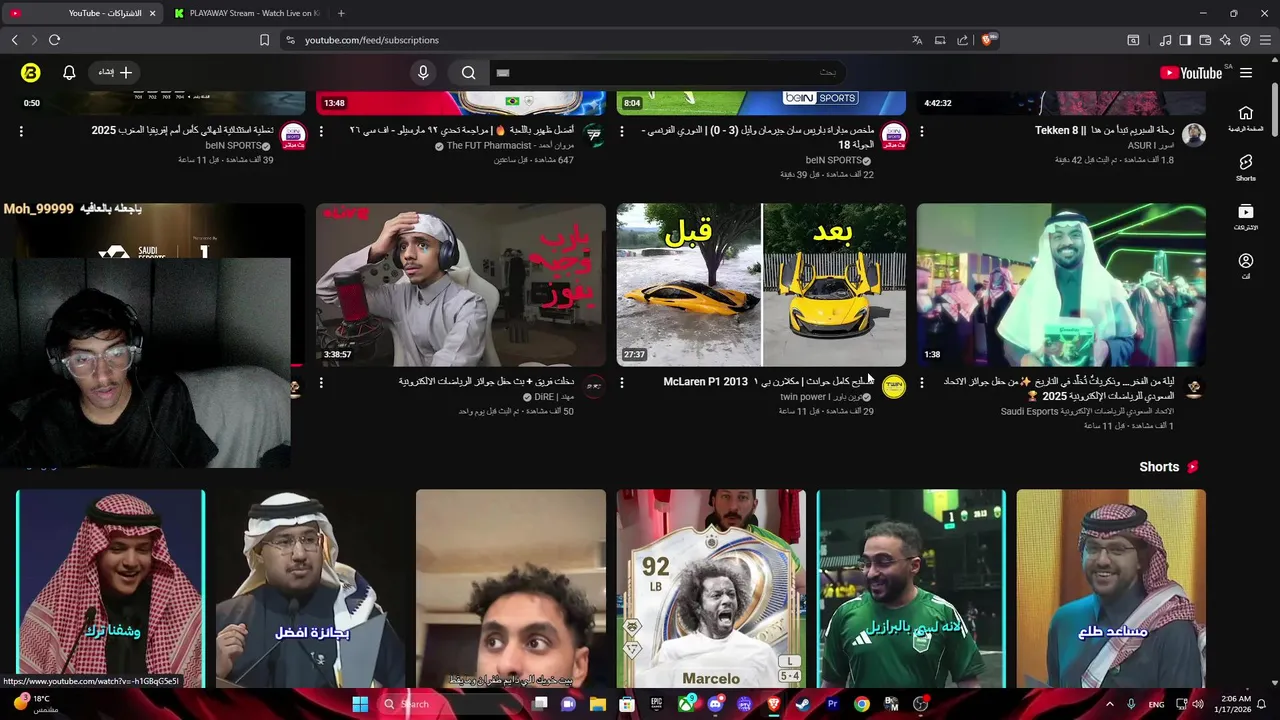Open File Explorer from the taskbar
This screenshot has height=720, width=1280.
click(x=598, y=704)
